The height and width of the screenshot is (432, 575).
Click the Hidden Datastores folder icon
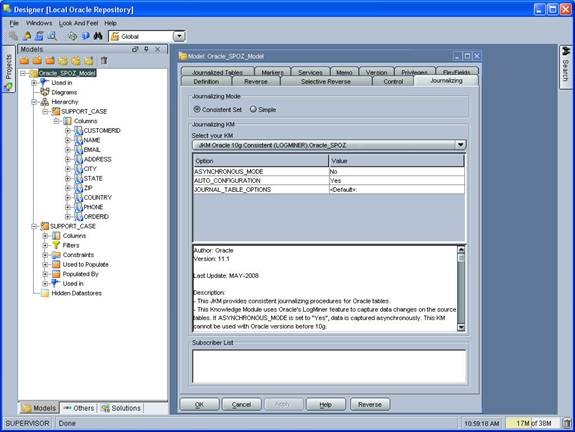[x=45, y=293]
